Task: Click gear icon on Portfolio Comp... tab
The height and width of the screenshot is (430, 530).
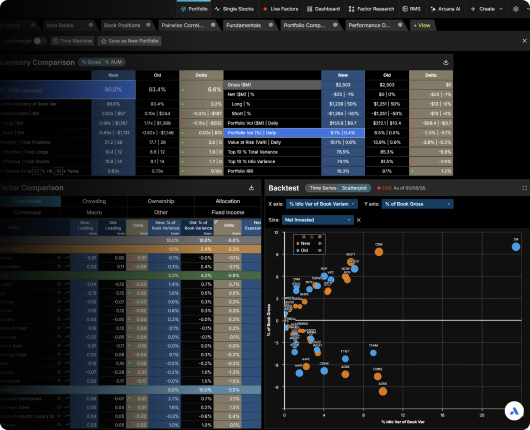Action: tap(335, 25)
